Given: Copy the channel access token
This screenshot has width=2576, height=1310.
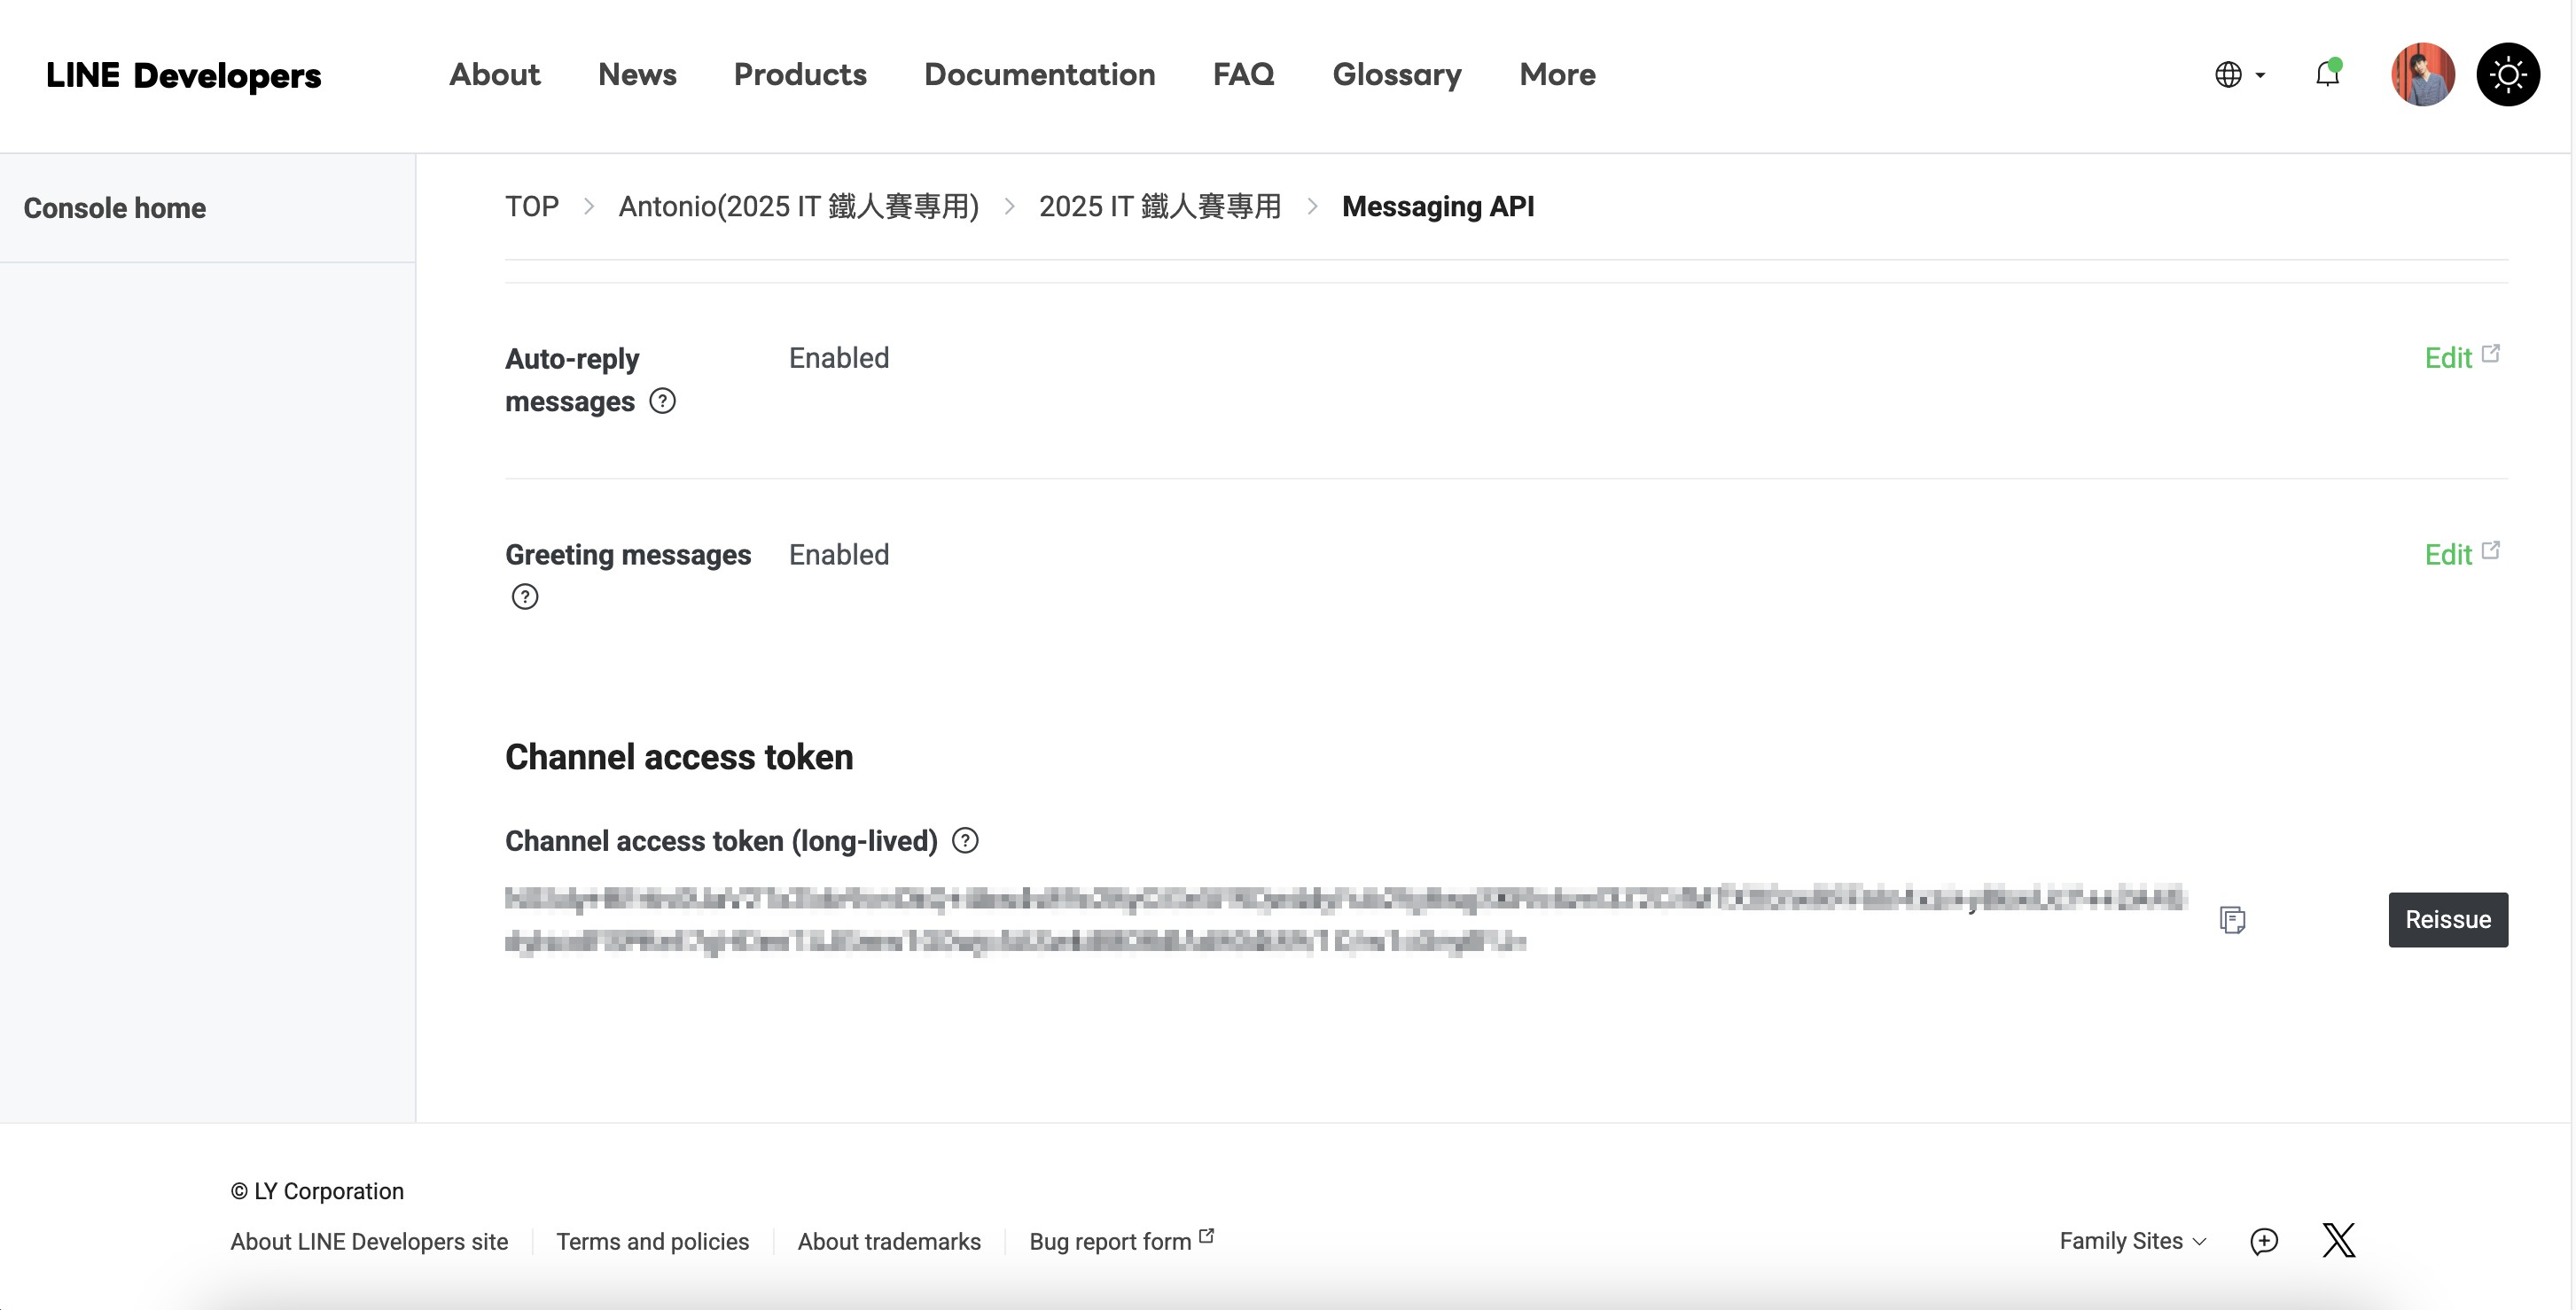Looking at the screenshot, I should [x=2232, y=920].
